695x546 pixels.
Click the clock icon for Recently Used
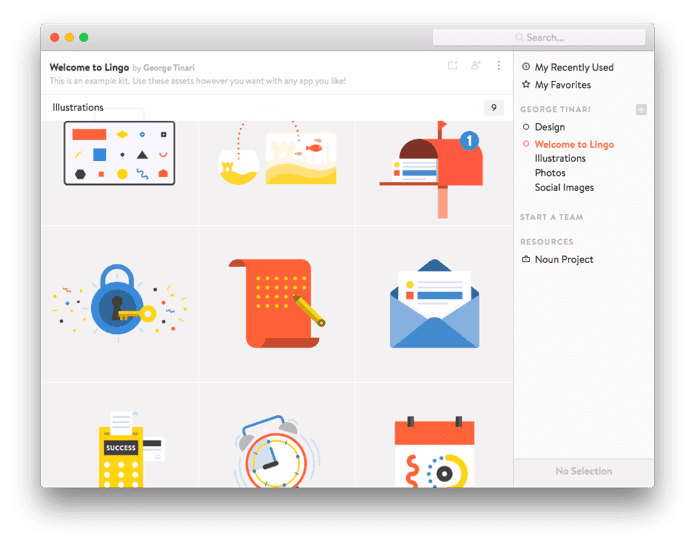[526, 67]
